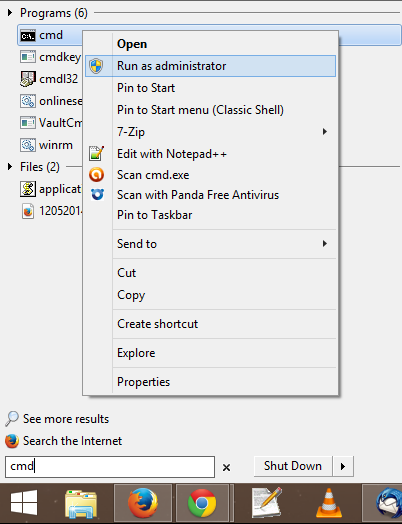The height and width of the screenshot is (524, 402).
Task: Launch Google Chrome from the taskbar
Action: point(202,503)
